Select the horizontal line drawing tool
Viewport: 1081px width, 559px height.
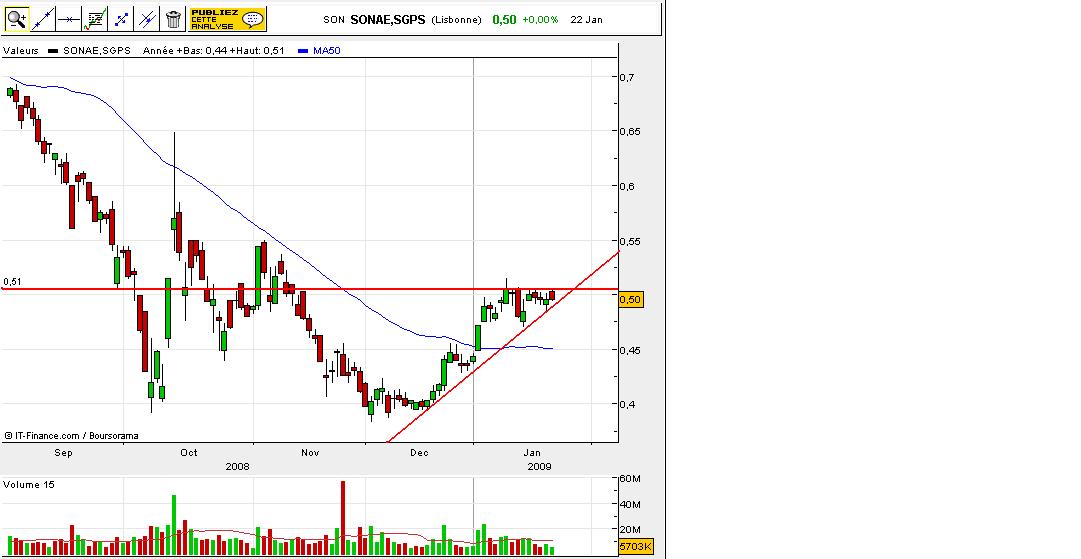pyautogui.click(x=69, y=19)
